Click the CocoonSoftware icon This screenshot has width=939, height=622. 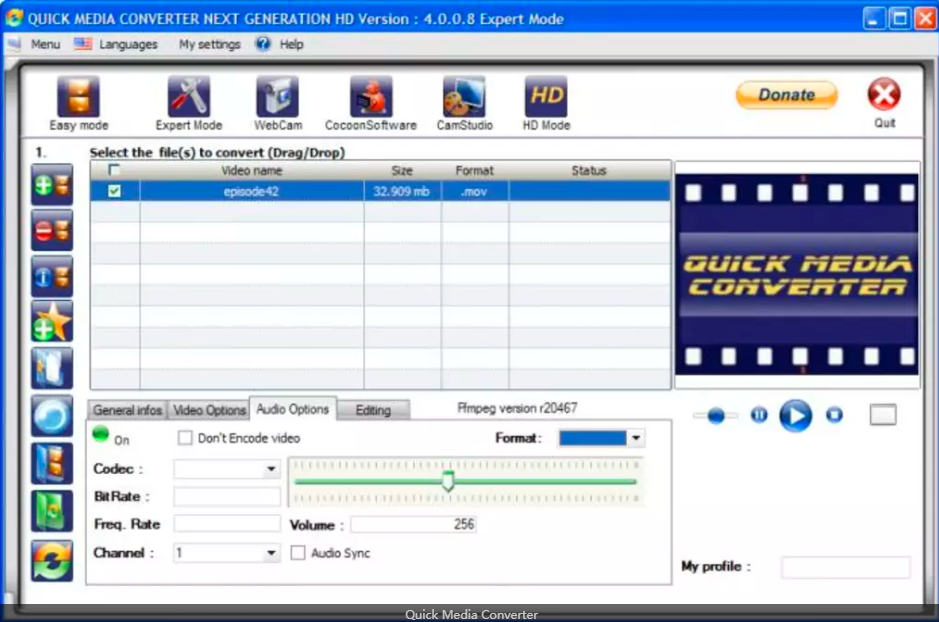click(371, 98)
